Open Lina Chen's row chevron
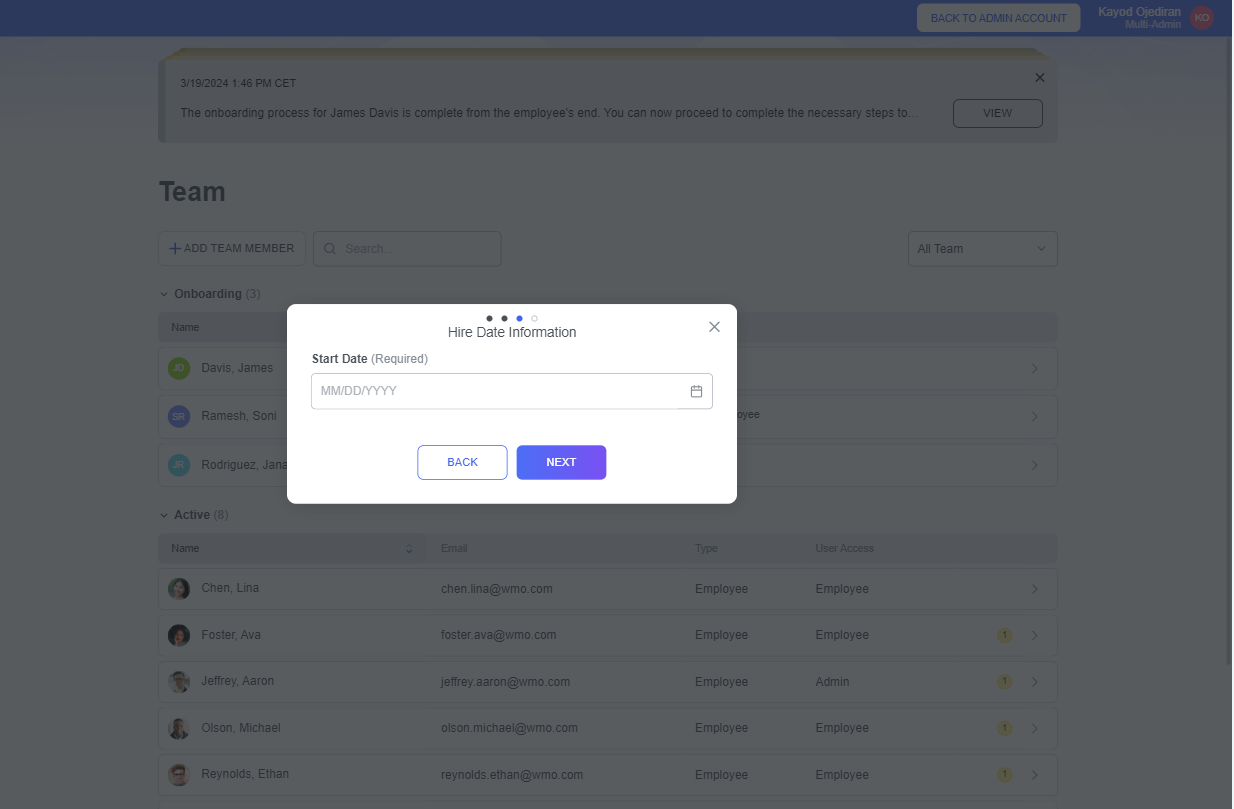The height and width of the screenshot is (809, 1234). [1035, 589]
